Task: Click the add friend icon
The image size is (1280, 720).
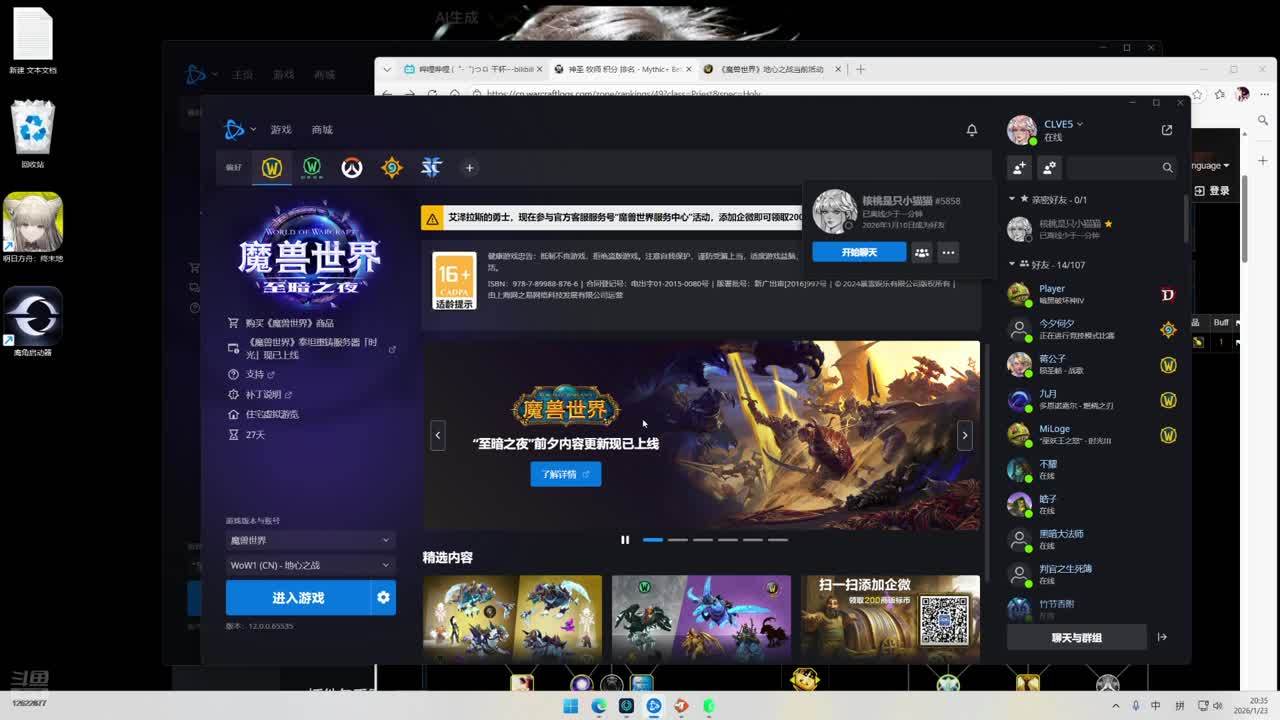Action: [1019, 168]
